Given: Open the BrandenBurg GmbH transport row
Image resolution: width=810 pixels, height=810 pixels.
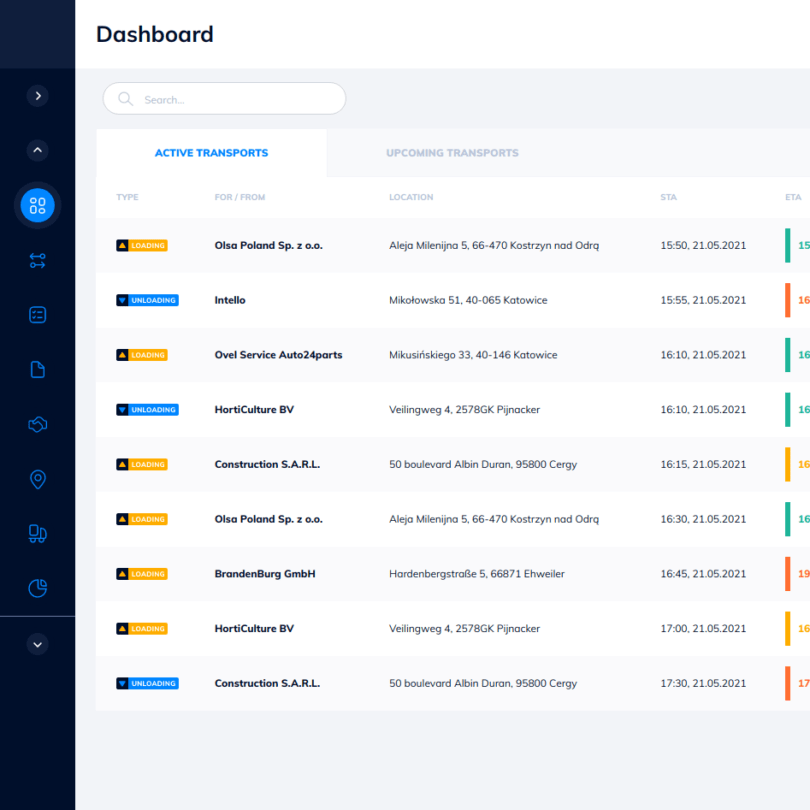Looking at the screenshot, I should coord(453,574).
